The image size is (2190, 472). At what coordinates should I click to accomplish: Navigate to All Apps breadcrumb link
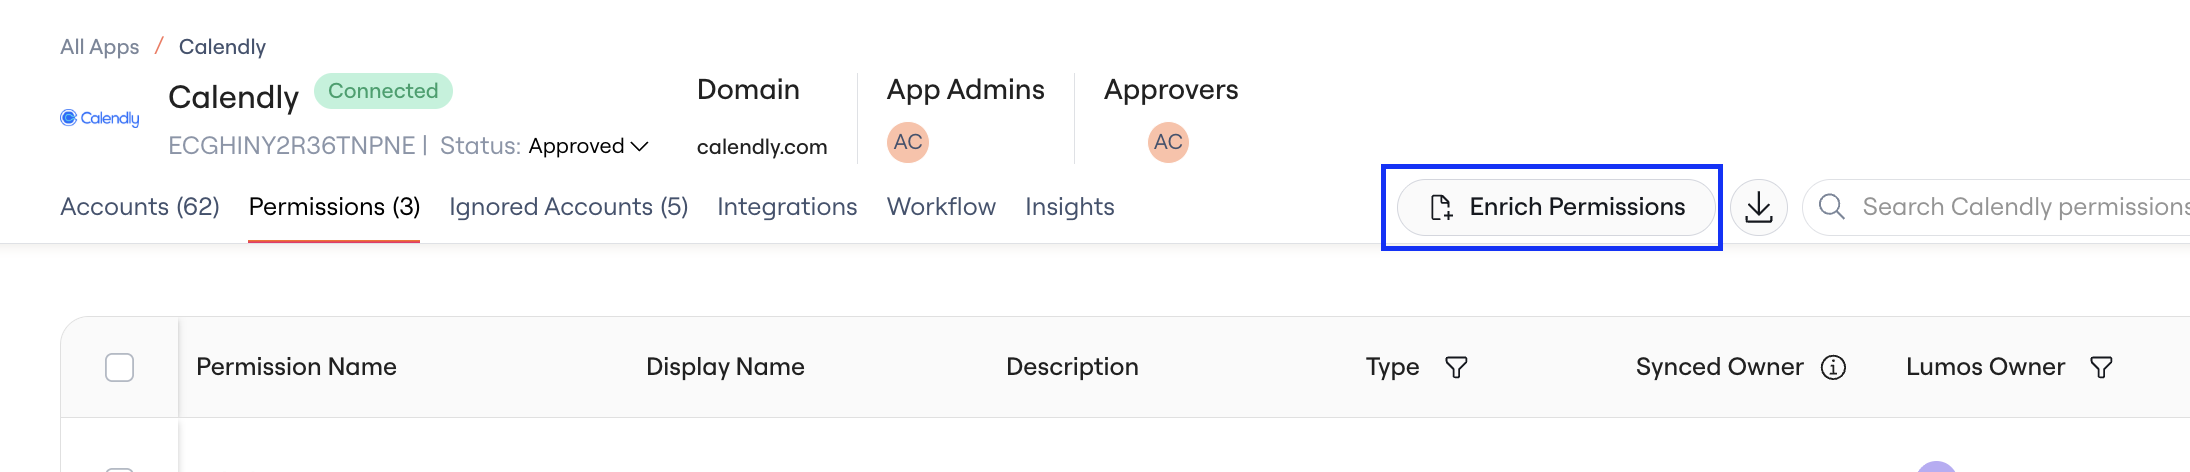click(x=100, y=47)
